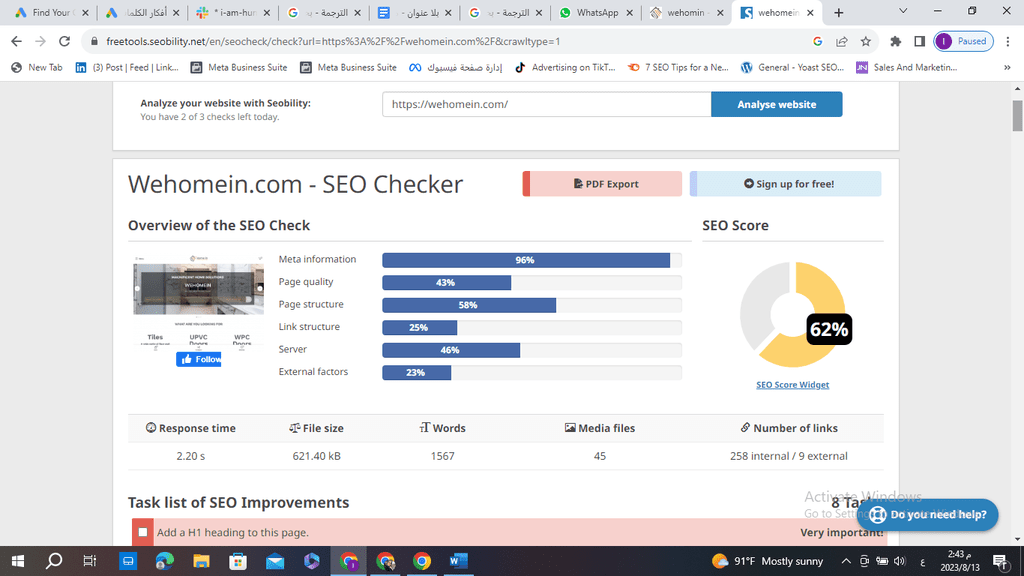Open File Explorer from taskbar
The width and height of the screenshot is (1024, 576).
[x=201, y=561]
